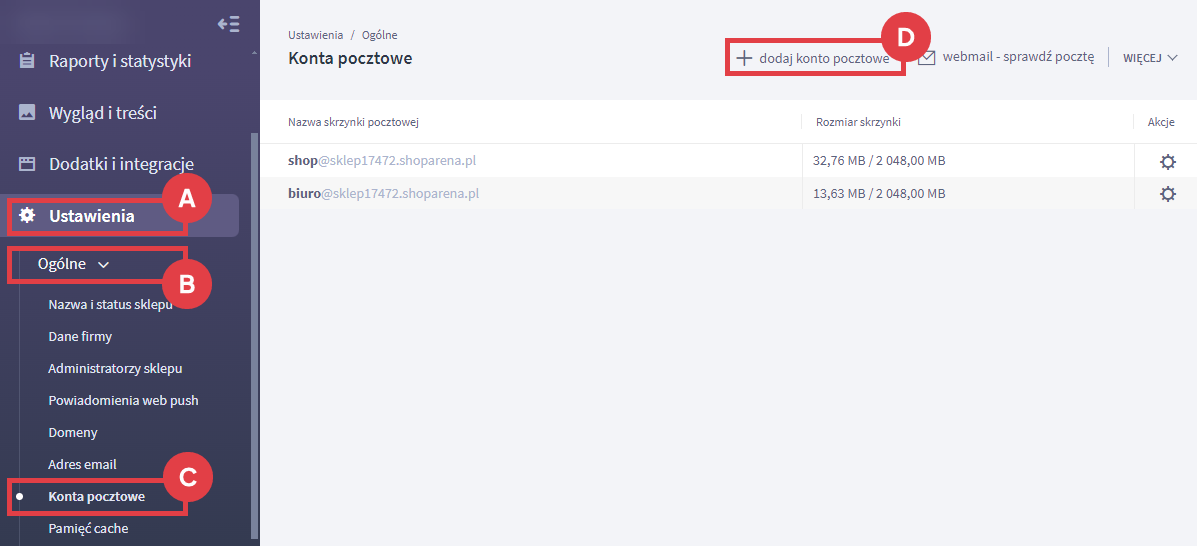Click the sidebar vertical scrollbar
Screen dimensions: 1197x546
coord(254,330)
